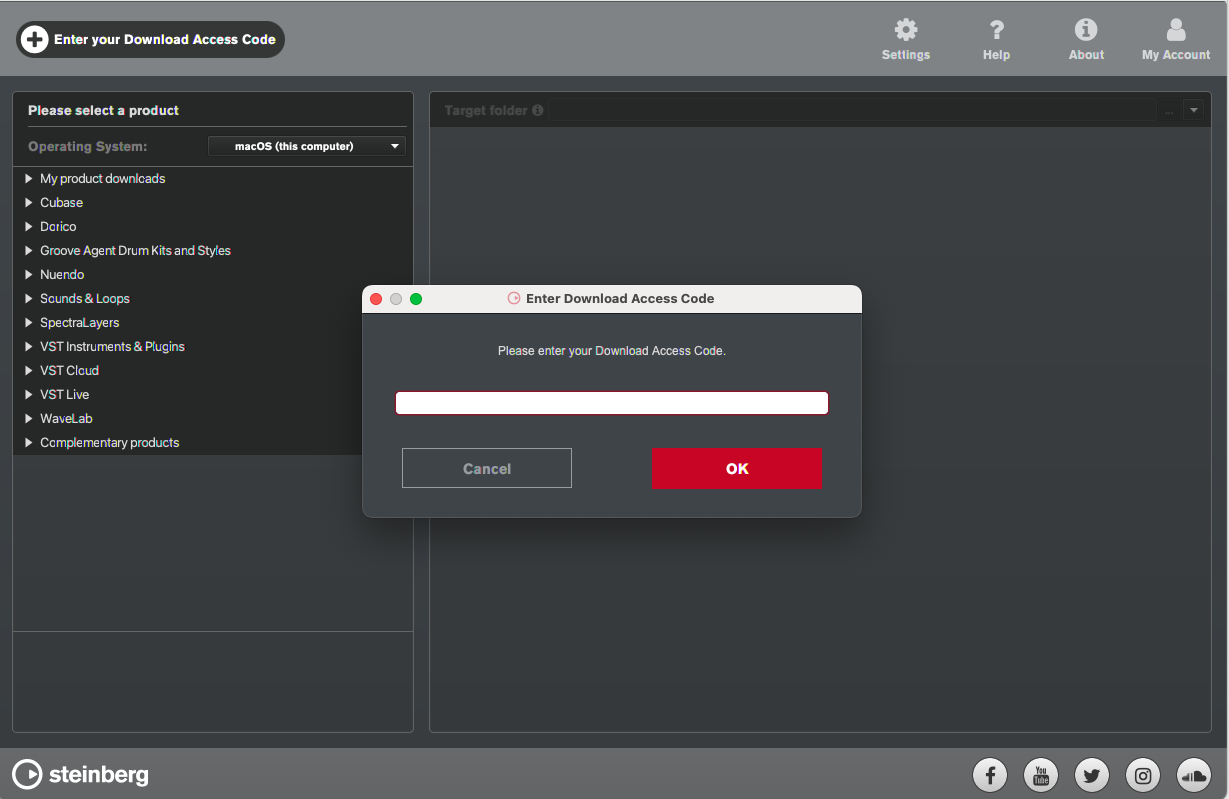Open Steinberg Twitter page icon

(1091, 774)
